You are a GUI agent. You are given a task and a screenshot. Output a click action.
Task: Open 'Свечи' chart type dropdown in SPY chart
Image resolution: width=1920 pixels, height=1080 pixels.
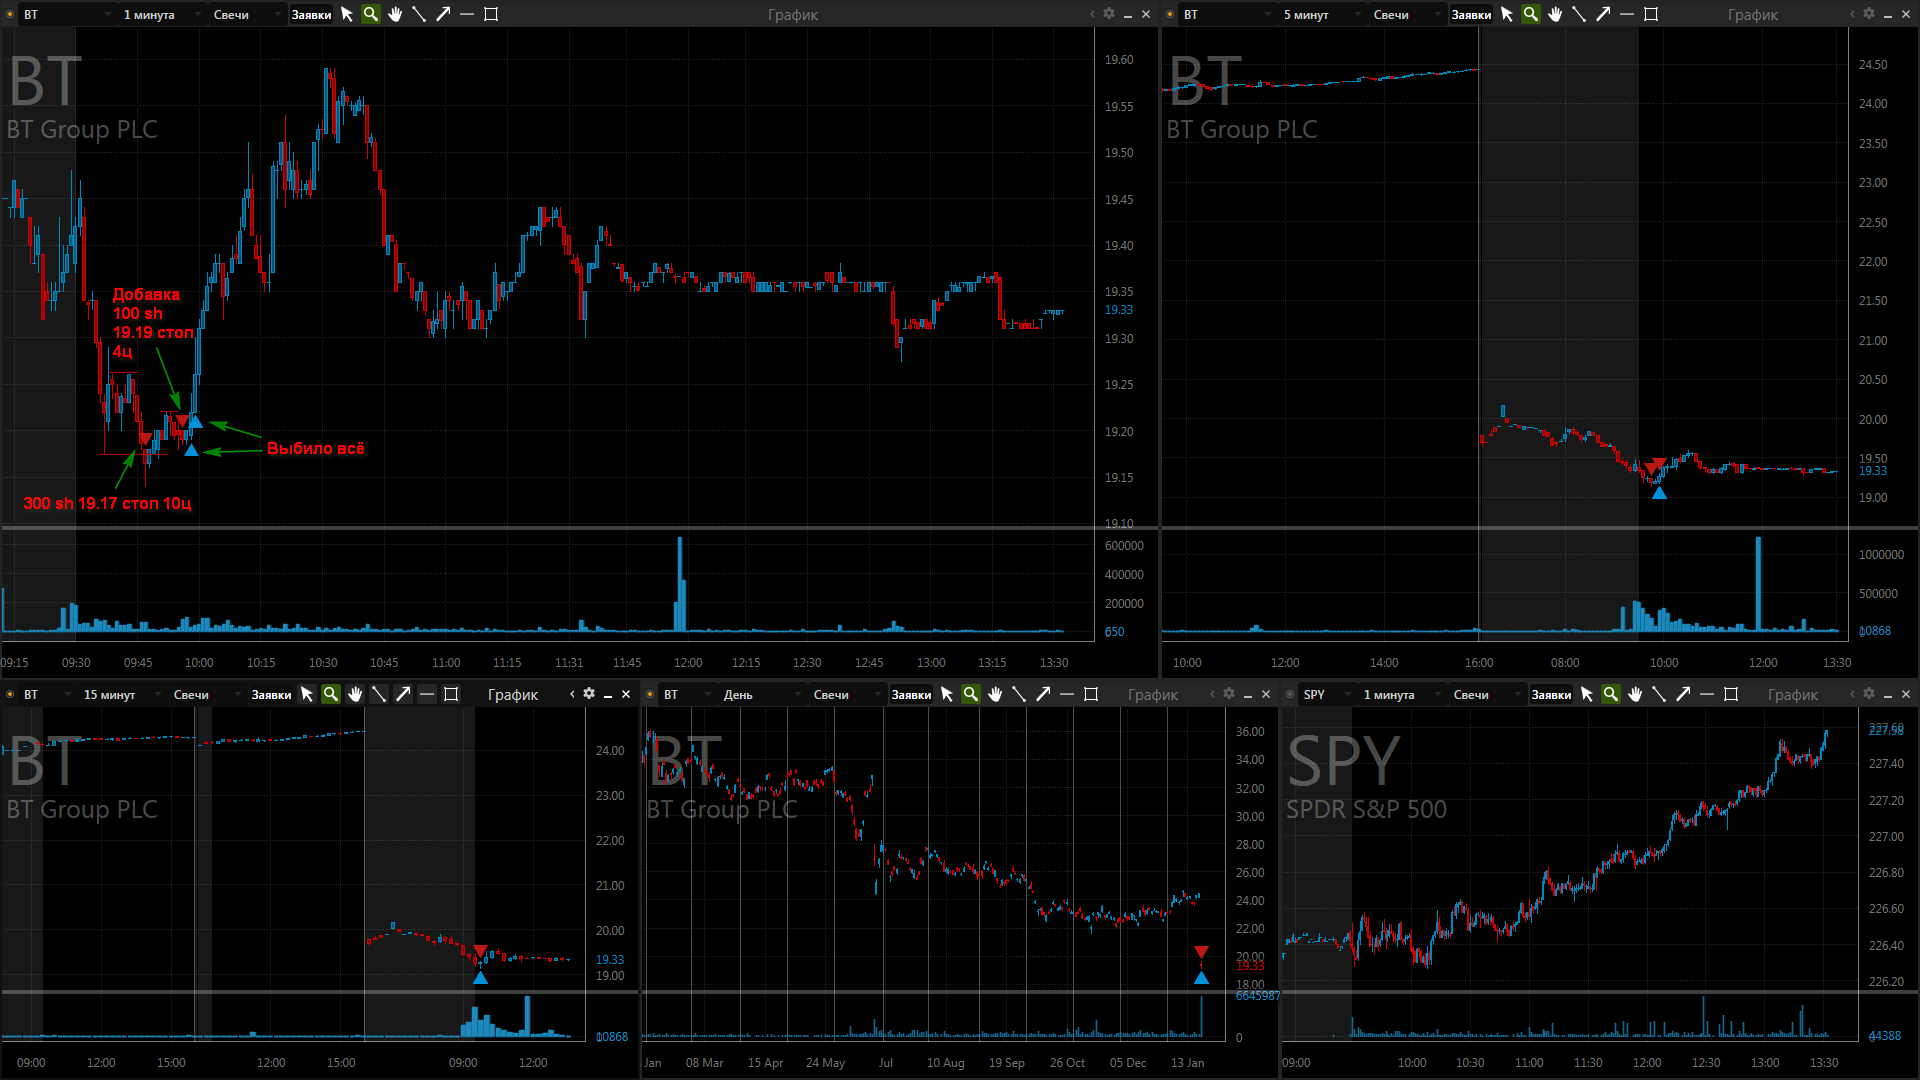pos(1485,694)
